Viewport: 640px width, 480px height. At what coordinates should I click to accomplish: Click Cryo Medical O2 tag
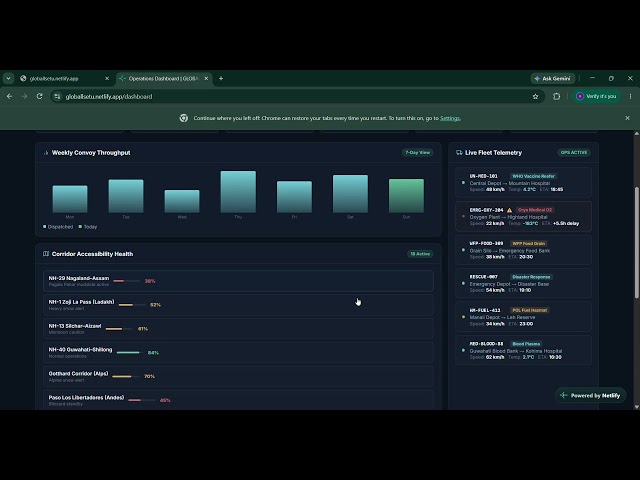coord(535,210)
